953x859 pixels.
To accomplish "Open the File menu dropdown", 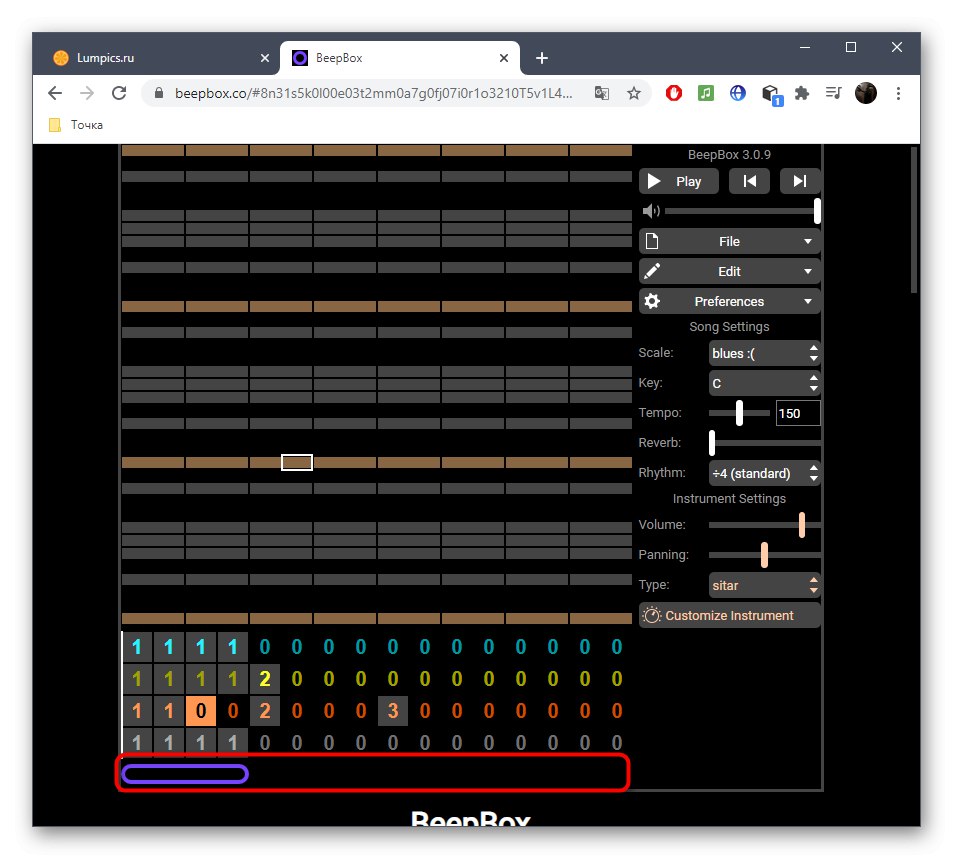I will click(x=729, y=241).
